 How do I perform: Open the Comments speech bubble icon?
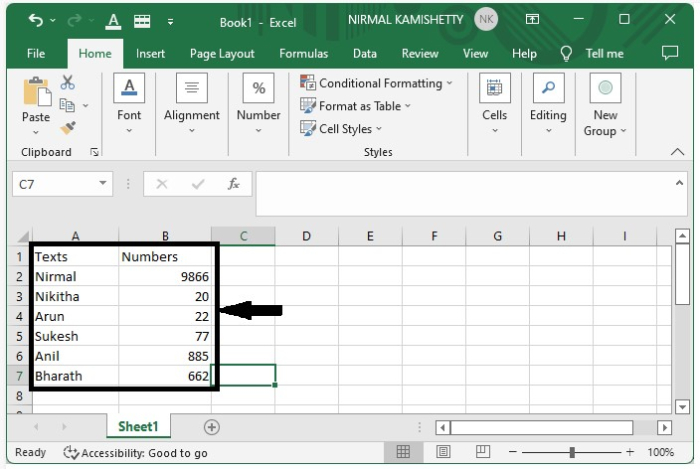pos(670,53)
